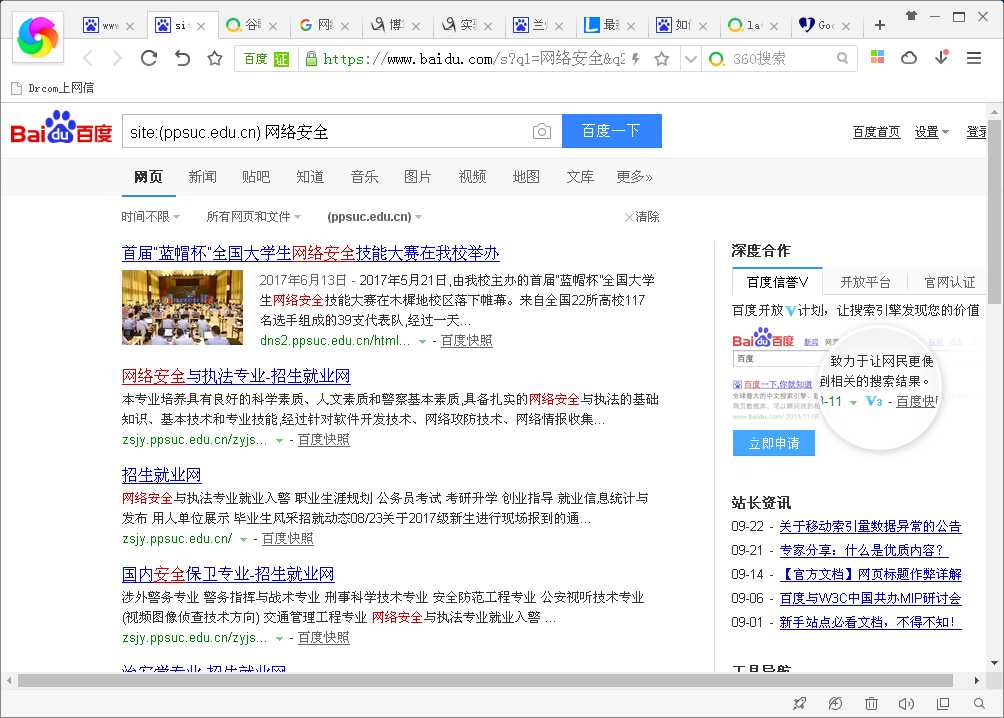Open the browser hamburger menu
The width and height of the screenshot is (1004, 718).
974,58
